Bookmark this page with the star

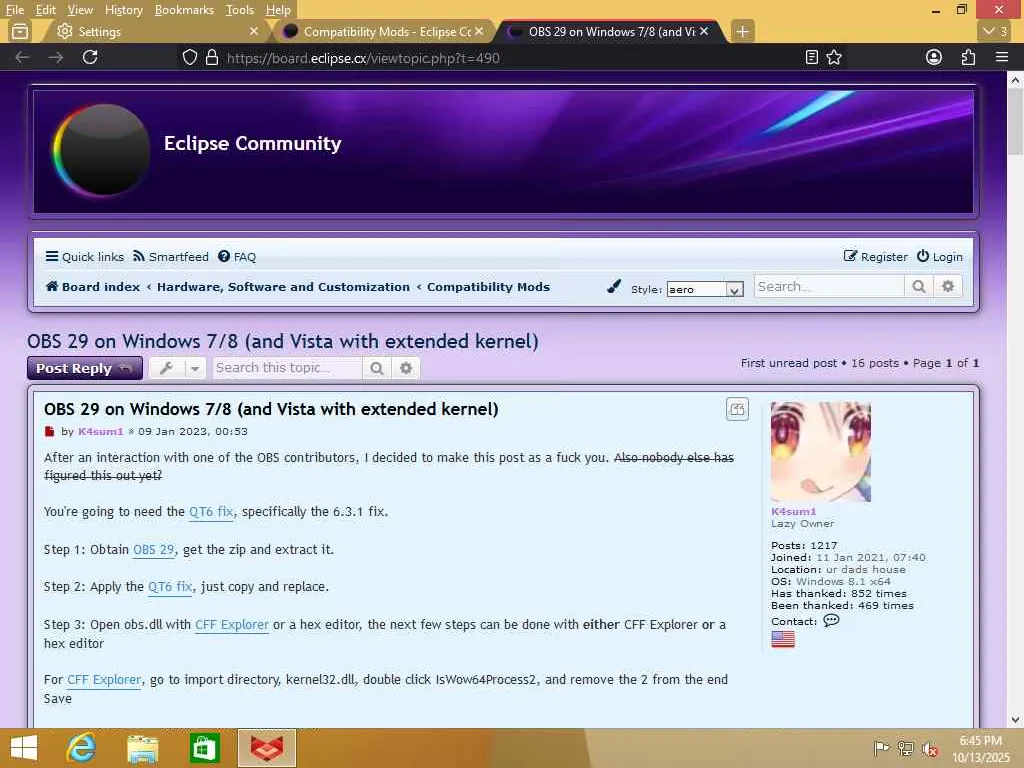click(x=834, y=57)
